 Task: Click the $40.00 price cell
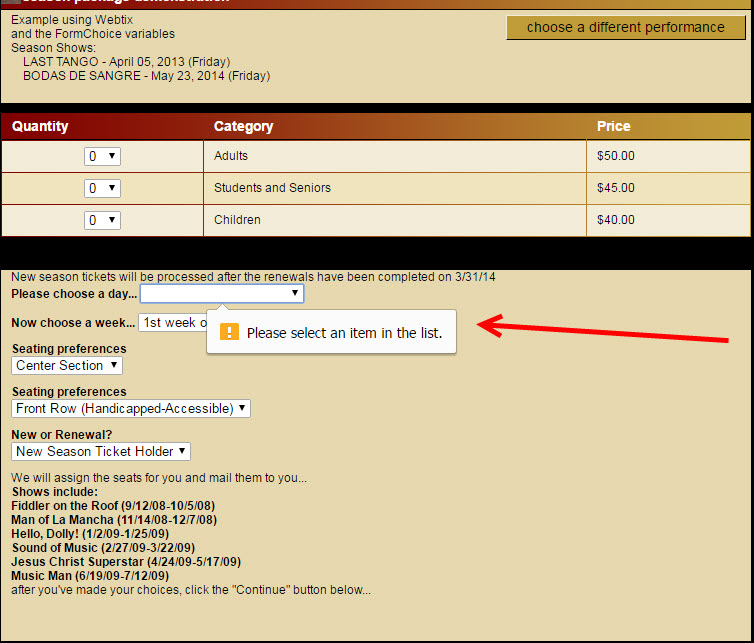click(x=668, y=220)
